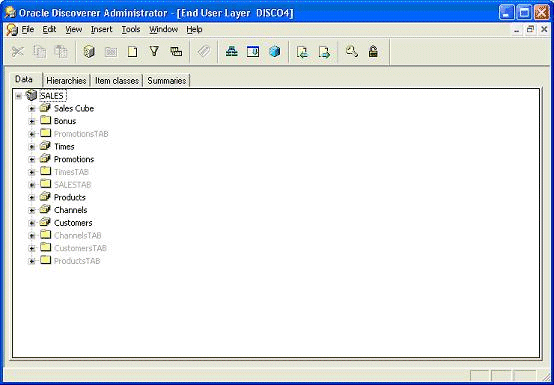Switch to the Summaries tab
The image size is (554, 385).
(x=167, y=81)
